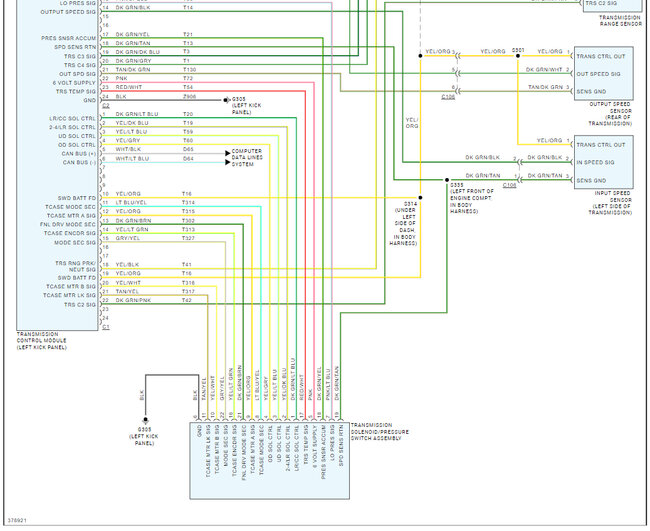The height and width of the screenshot is (531, 650).
Task: Click the 'DK GRN/BRN' wire label at control module pin 13
Action: 133,221
